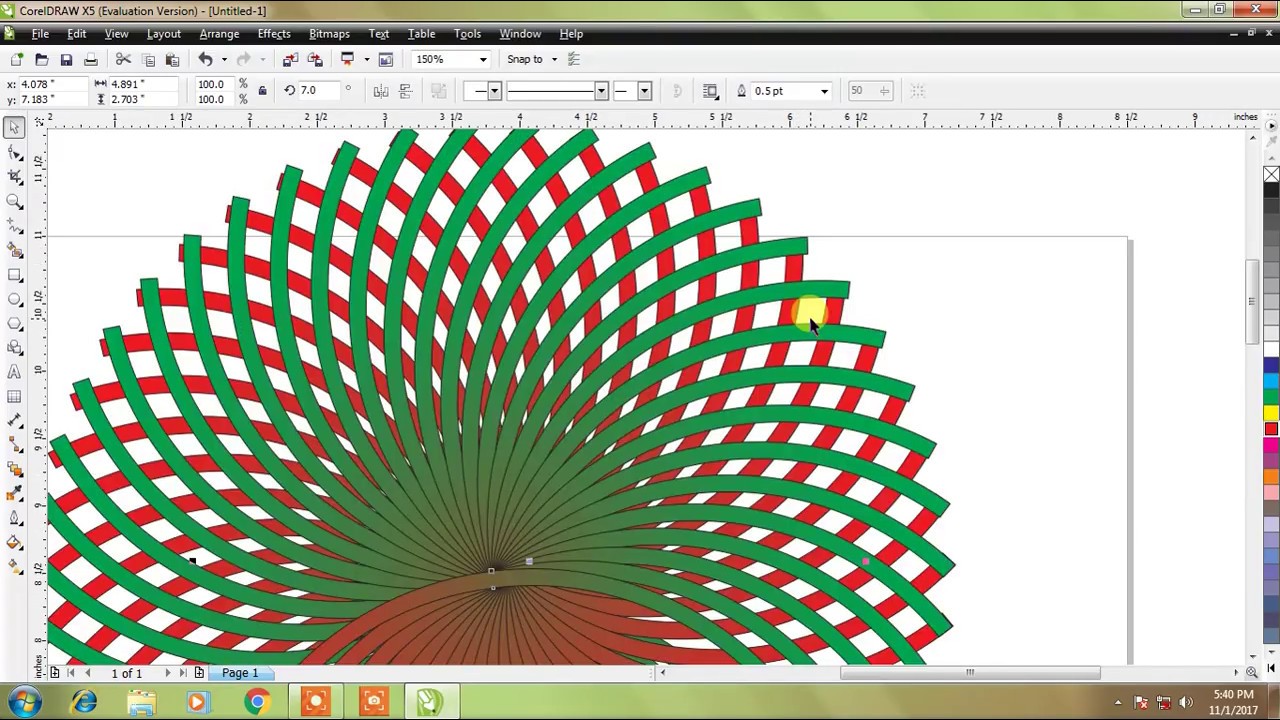The height and width of the screenshot is (720, 1280).
Task: Open the start arrowhead dropdown
Action: click(493, 91)
